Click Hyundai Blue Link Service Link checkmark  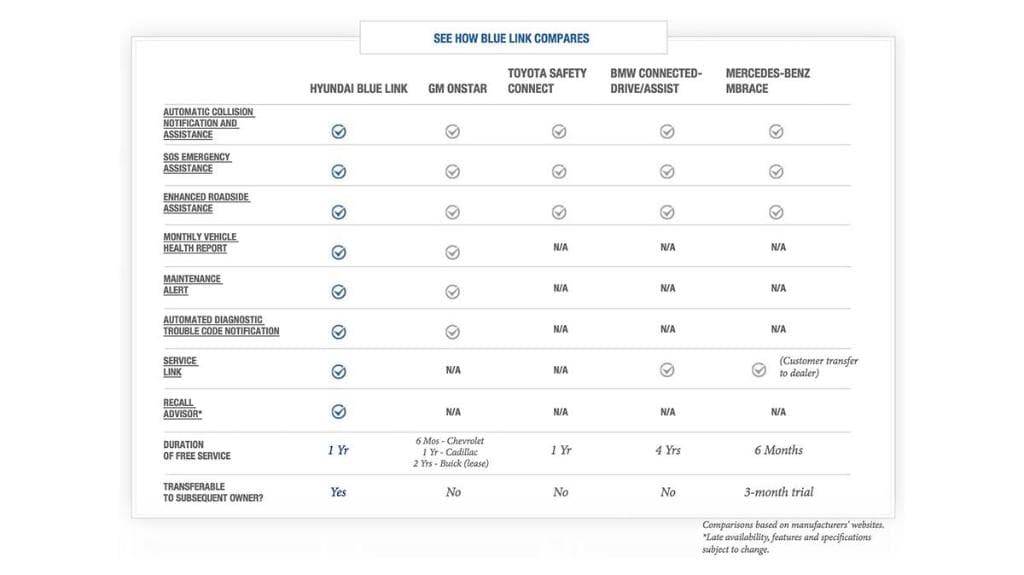pyautogui.click(x=339, y=371)
